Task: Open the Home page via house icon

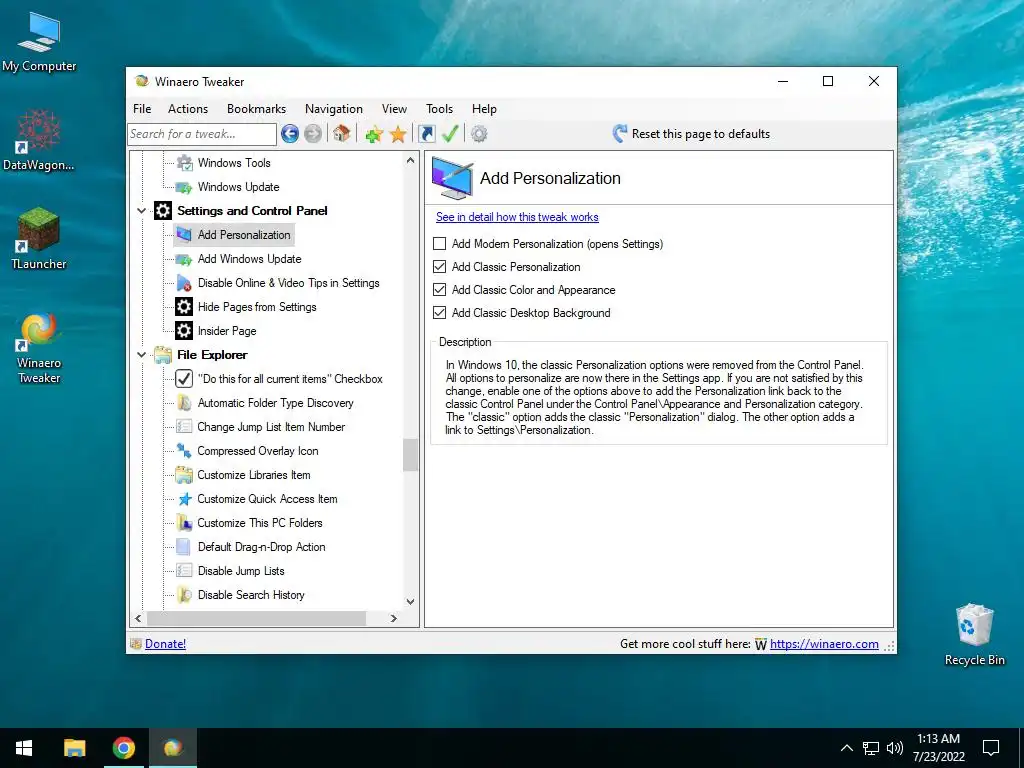Action: coord(341,134)
